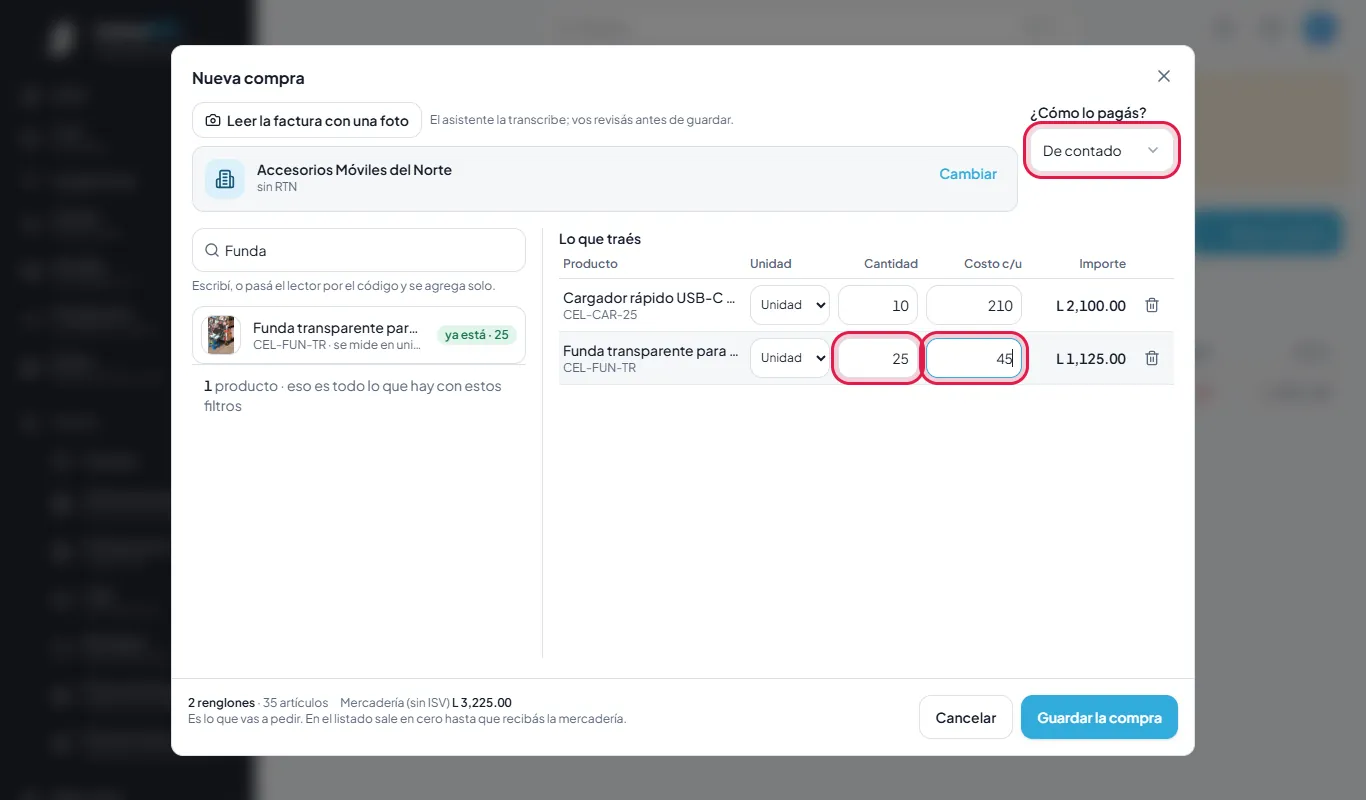Select the Funda transparente search result
The image size is (1366, 800).
coord(359,335)
